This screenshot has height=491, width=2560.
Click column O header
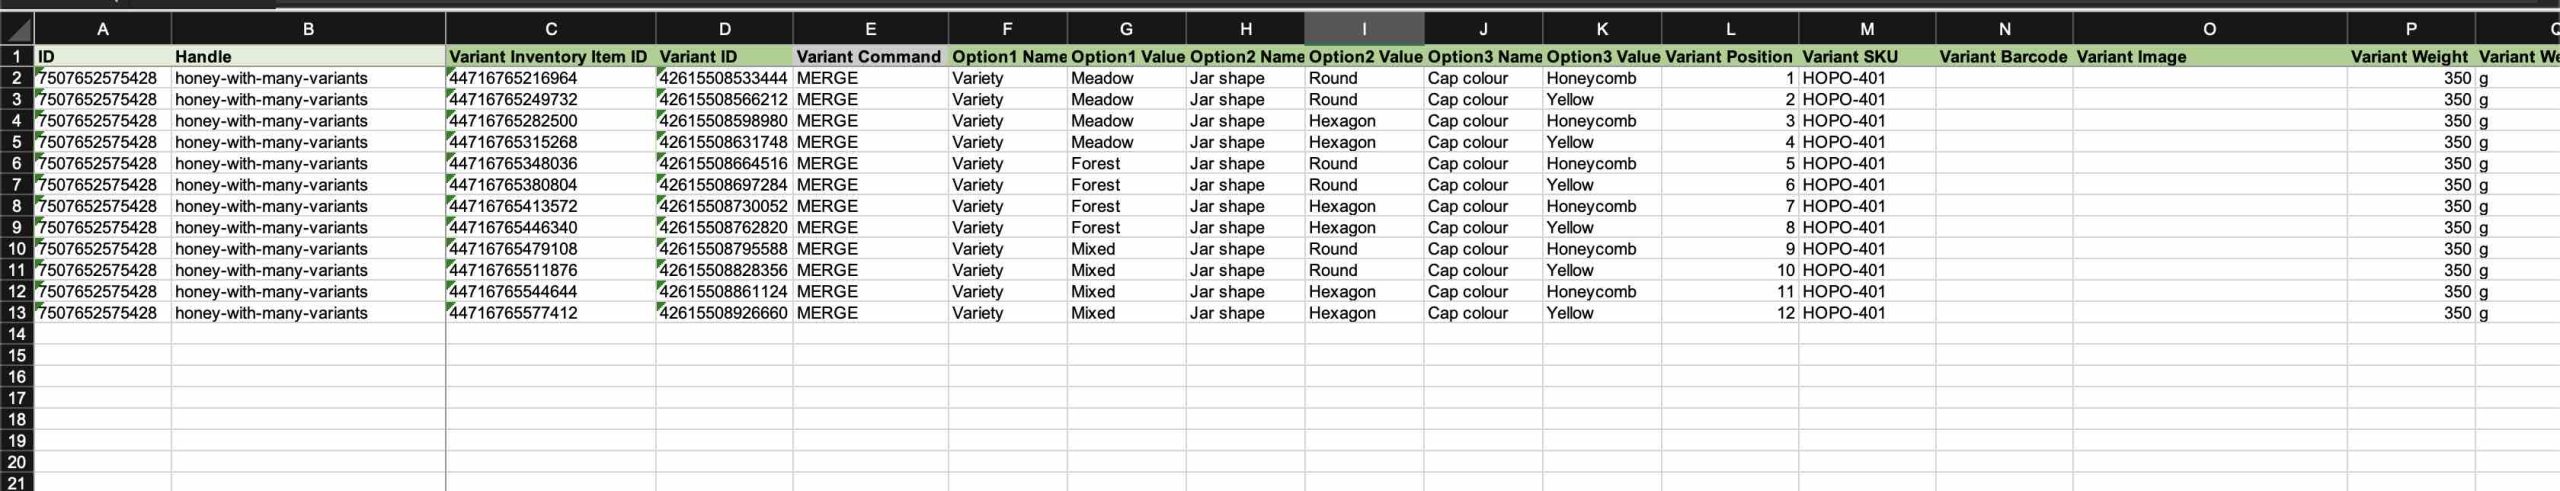tap(2210, 29)
